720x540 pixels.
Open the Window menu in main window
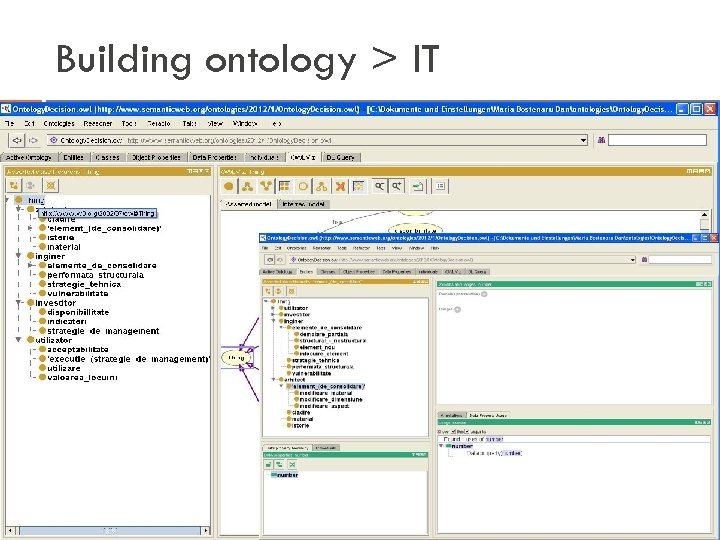245,124
